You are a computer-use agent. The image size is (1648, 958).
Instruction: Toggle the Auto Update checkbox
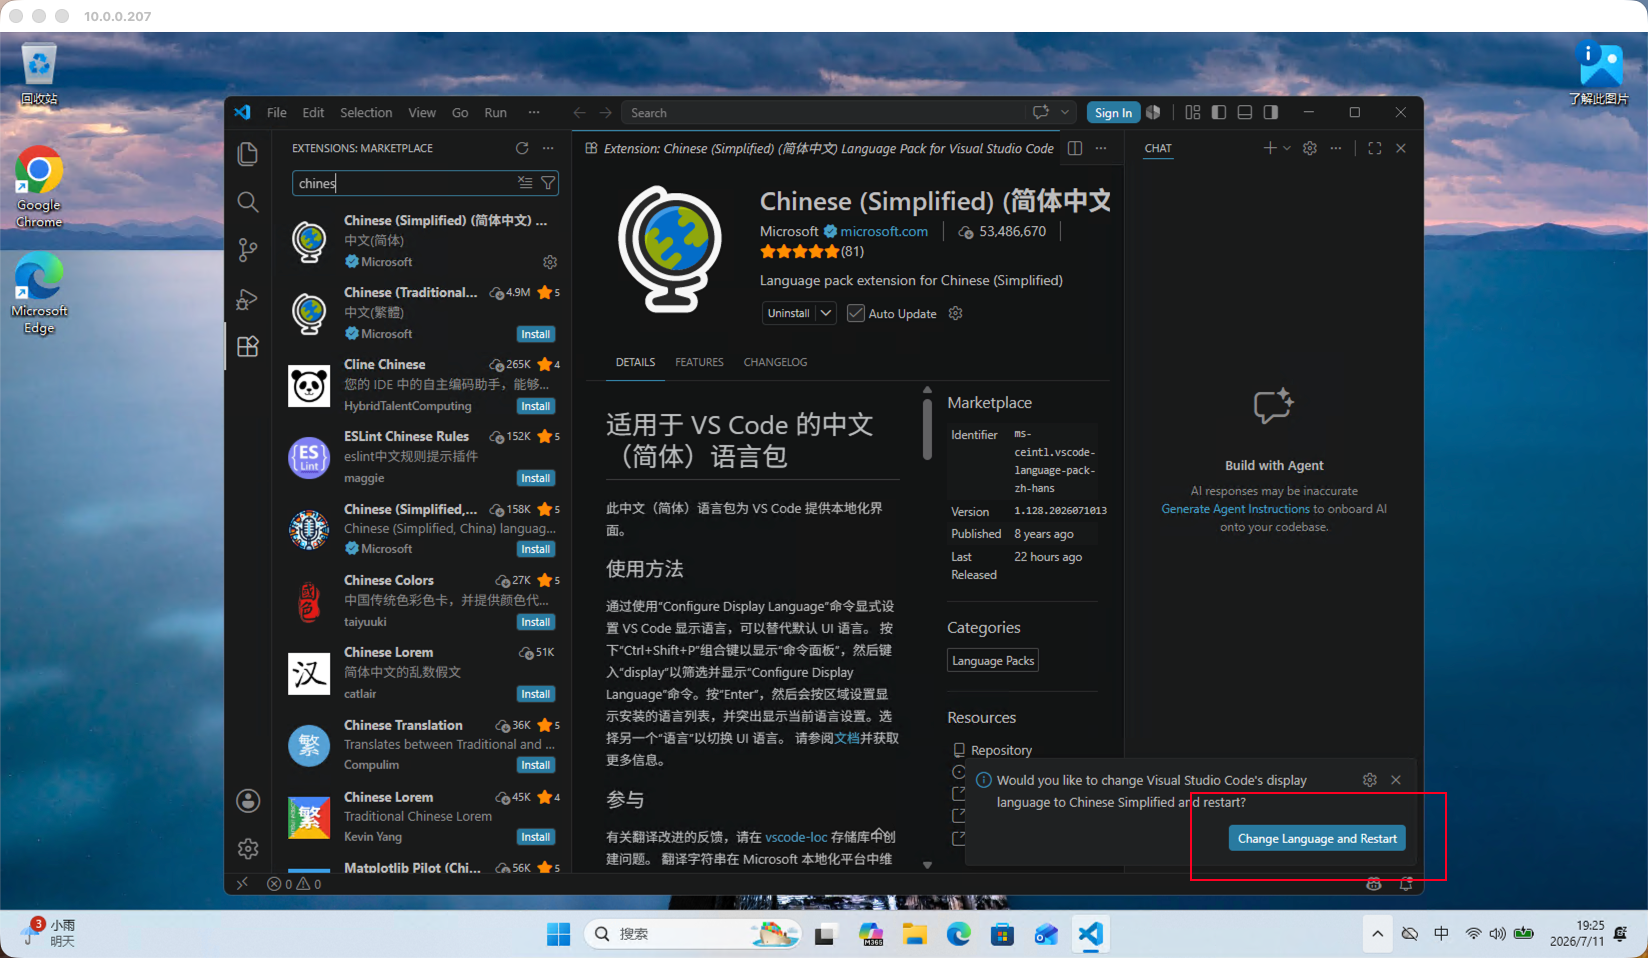pos(855,313)
